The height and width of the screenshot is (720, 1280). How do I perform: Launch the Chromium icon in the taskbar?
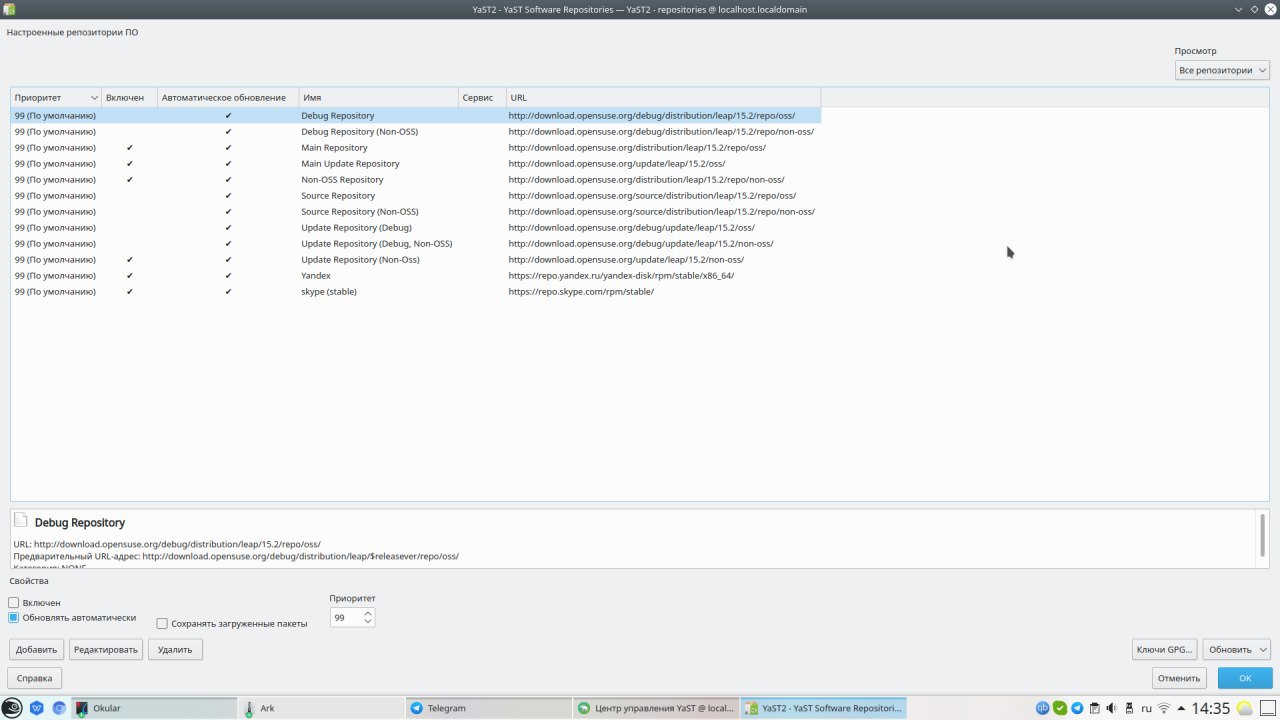[x=59, y=708]
